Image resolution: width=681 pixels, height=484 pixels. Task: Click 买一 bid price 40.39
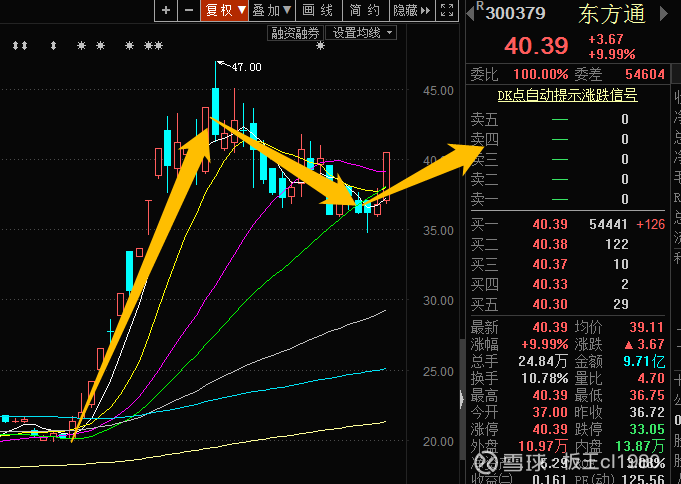550,224
